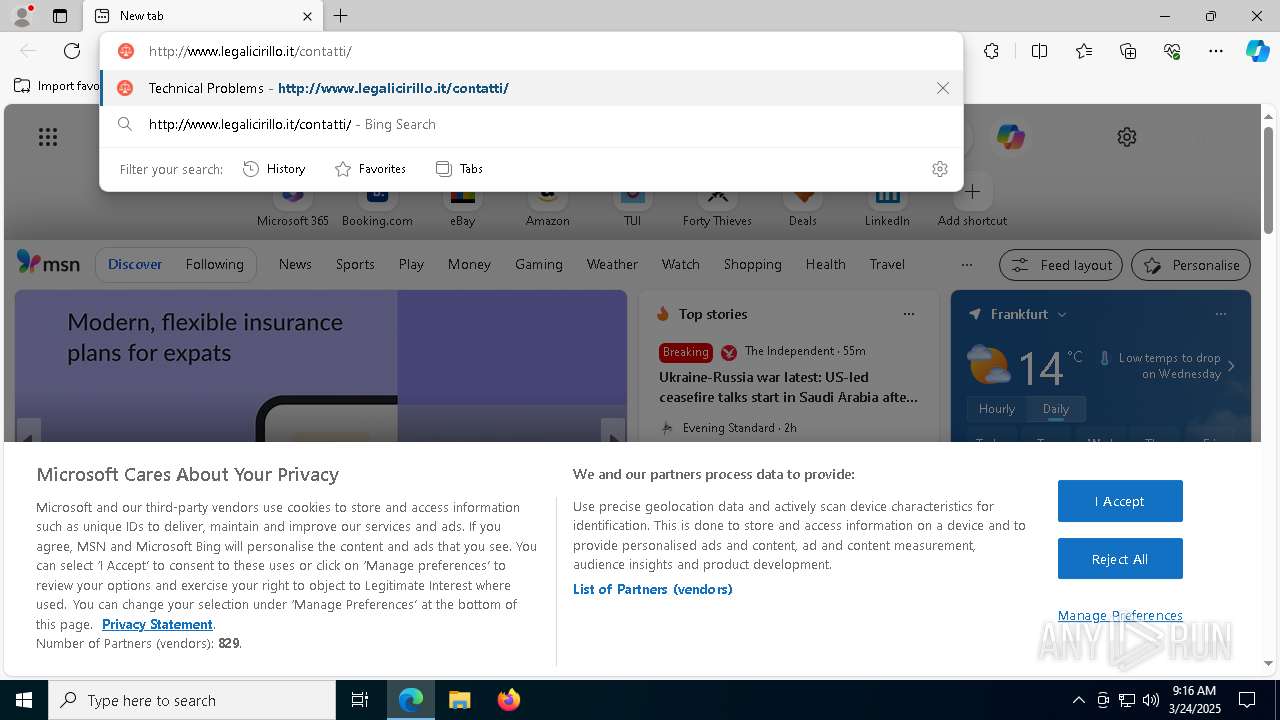Open the page settings gear
Viewport: 1280px width, 720px height.
pos(1127,137)
